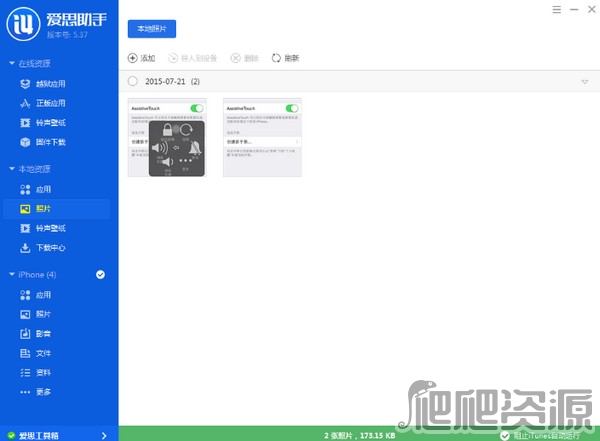Expand 爱思工具箱 with the chevron arrow
The width and height of the screenshot is (600, 441).
104,436
